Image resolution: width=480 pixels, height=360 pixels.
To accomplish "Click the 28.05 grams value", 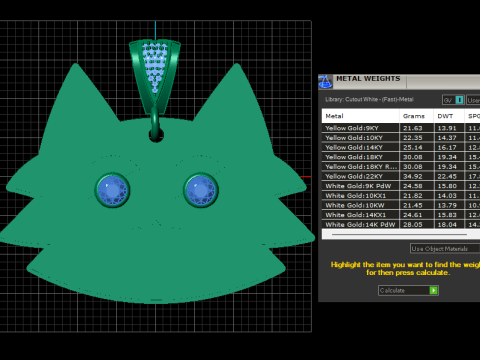I will (x=413, y=225).
